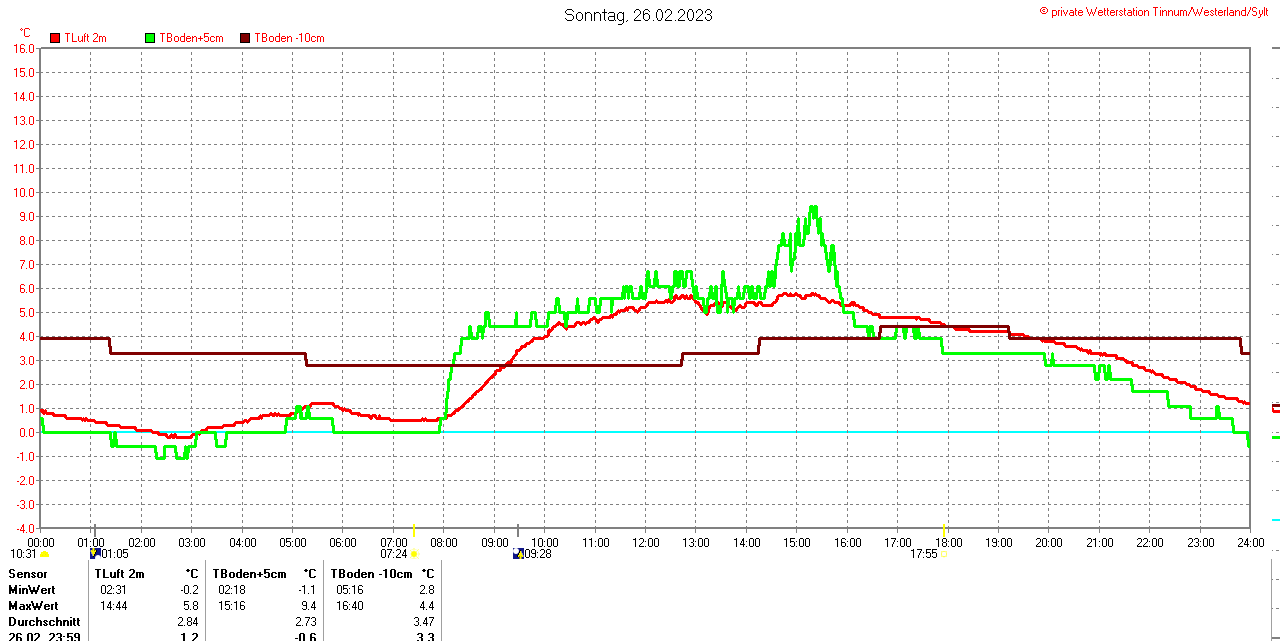
Task: Click the TLuft 2m legend label
Action: [x=85, y=38]
